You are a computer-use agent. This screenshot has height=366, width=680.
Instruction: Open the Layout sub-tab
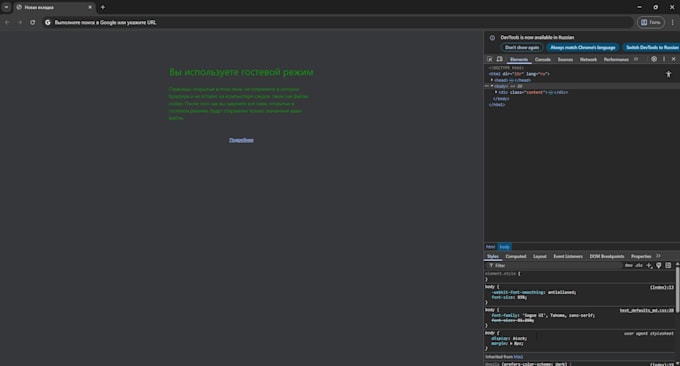pos(539,256)
